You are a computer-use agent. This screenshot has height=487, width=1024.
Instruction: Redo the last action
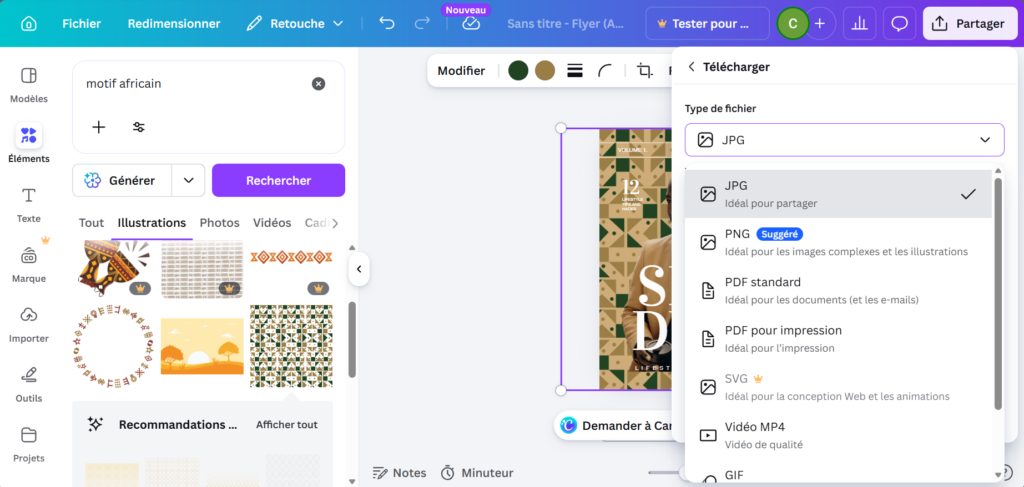(x=422, y=24)
